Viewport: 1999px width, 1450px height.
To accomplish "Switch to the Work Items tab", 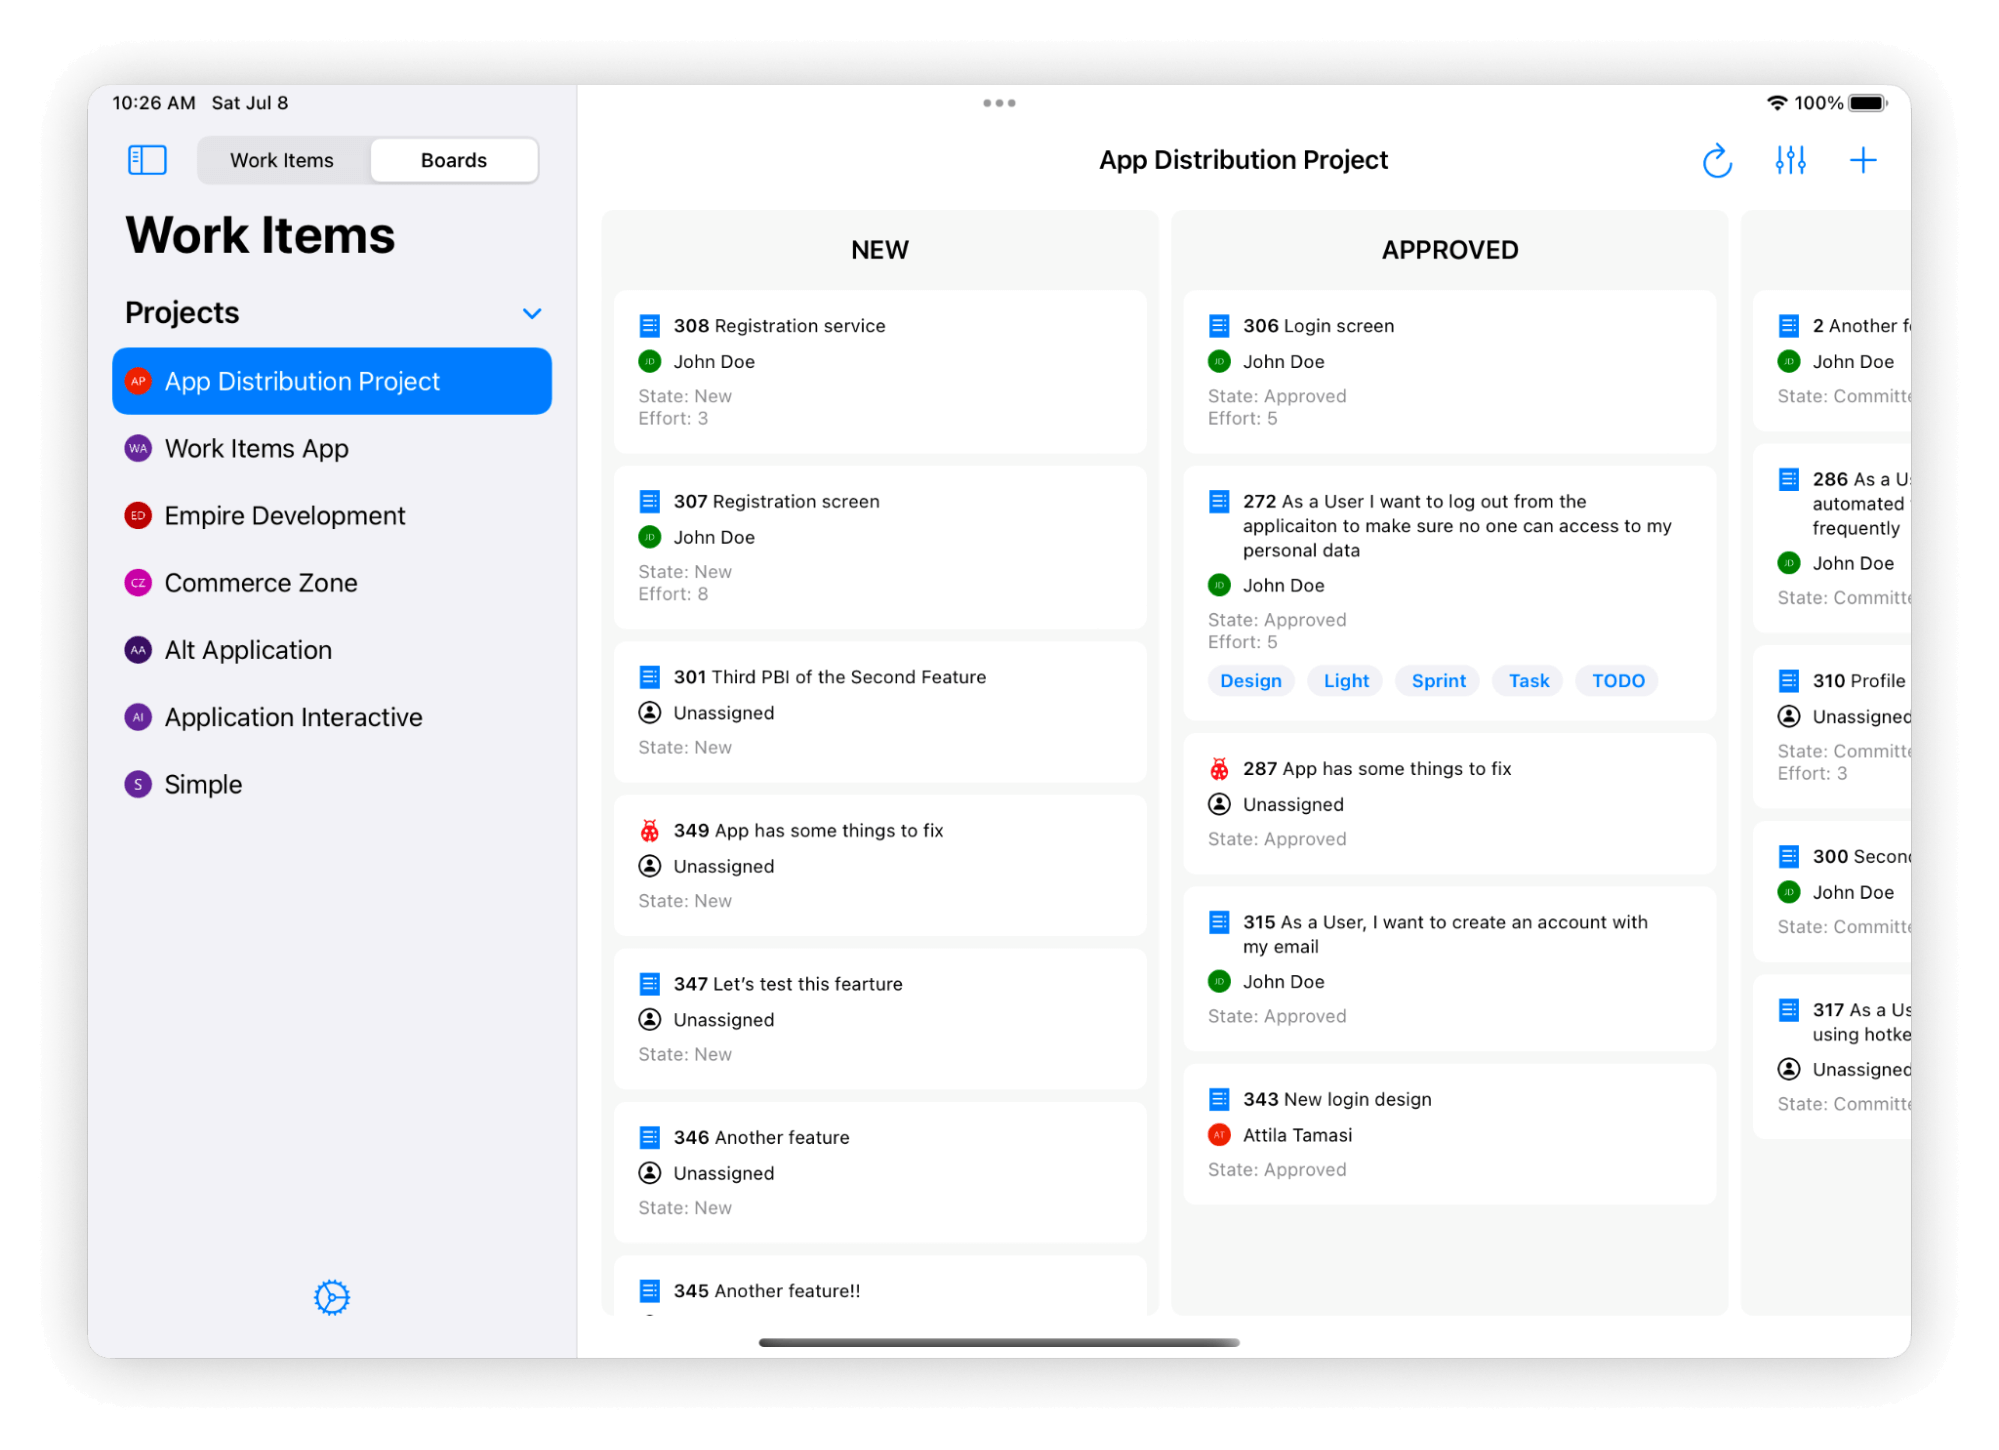I will pos(281,160).
